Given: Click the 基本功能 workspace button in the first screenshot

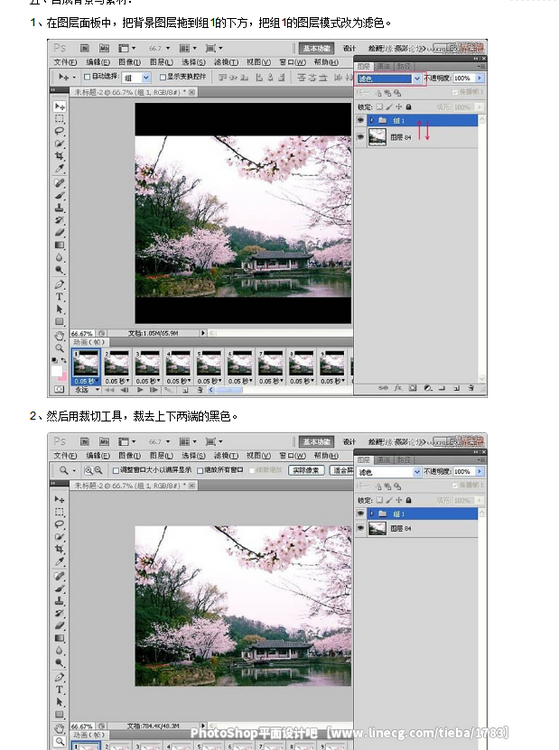Looking at the screenshot, I should (316, 48).
